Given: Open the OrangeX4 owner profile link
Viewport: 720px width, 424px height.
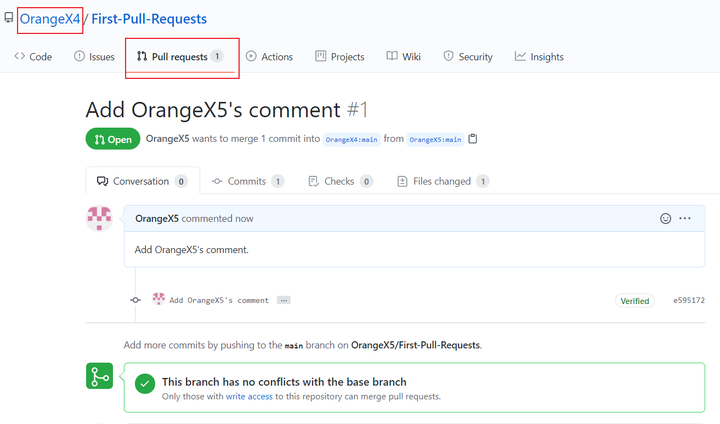Looking at the screenshot, I should coord(50,19).
